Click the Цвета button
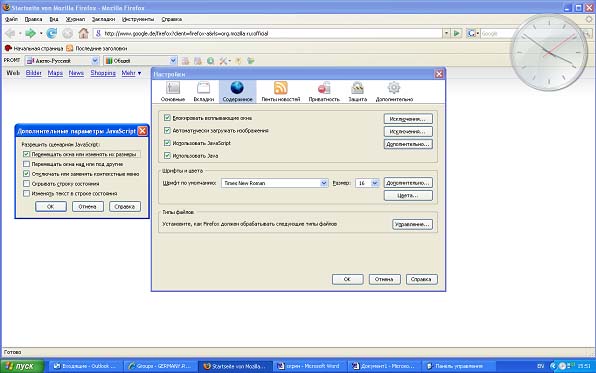The height and width of the screenshot is (373, 596). coord(408,195)
